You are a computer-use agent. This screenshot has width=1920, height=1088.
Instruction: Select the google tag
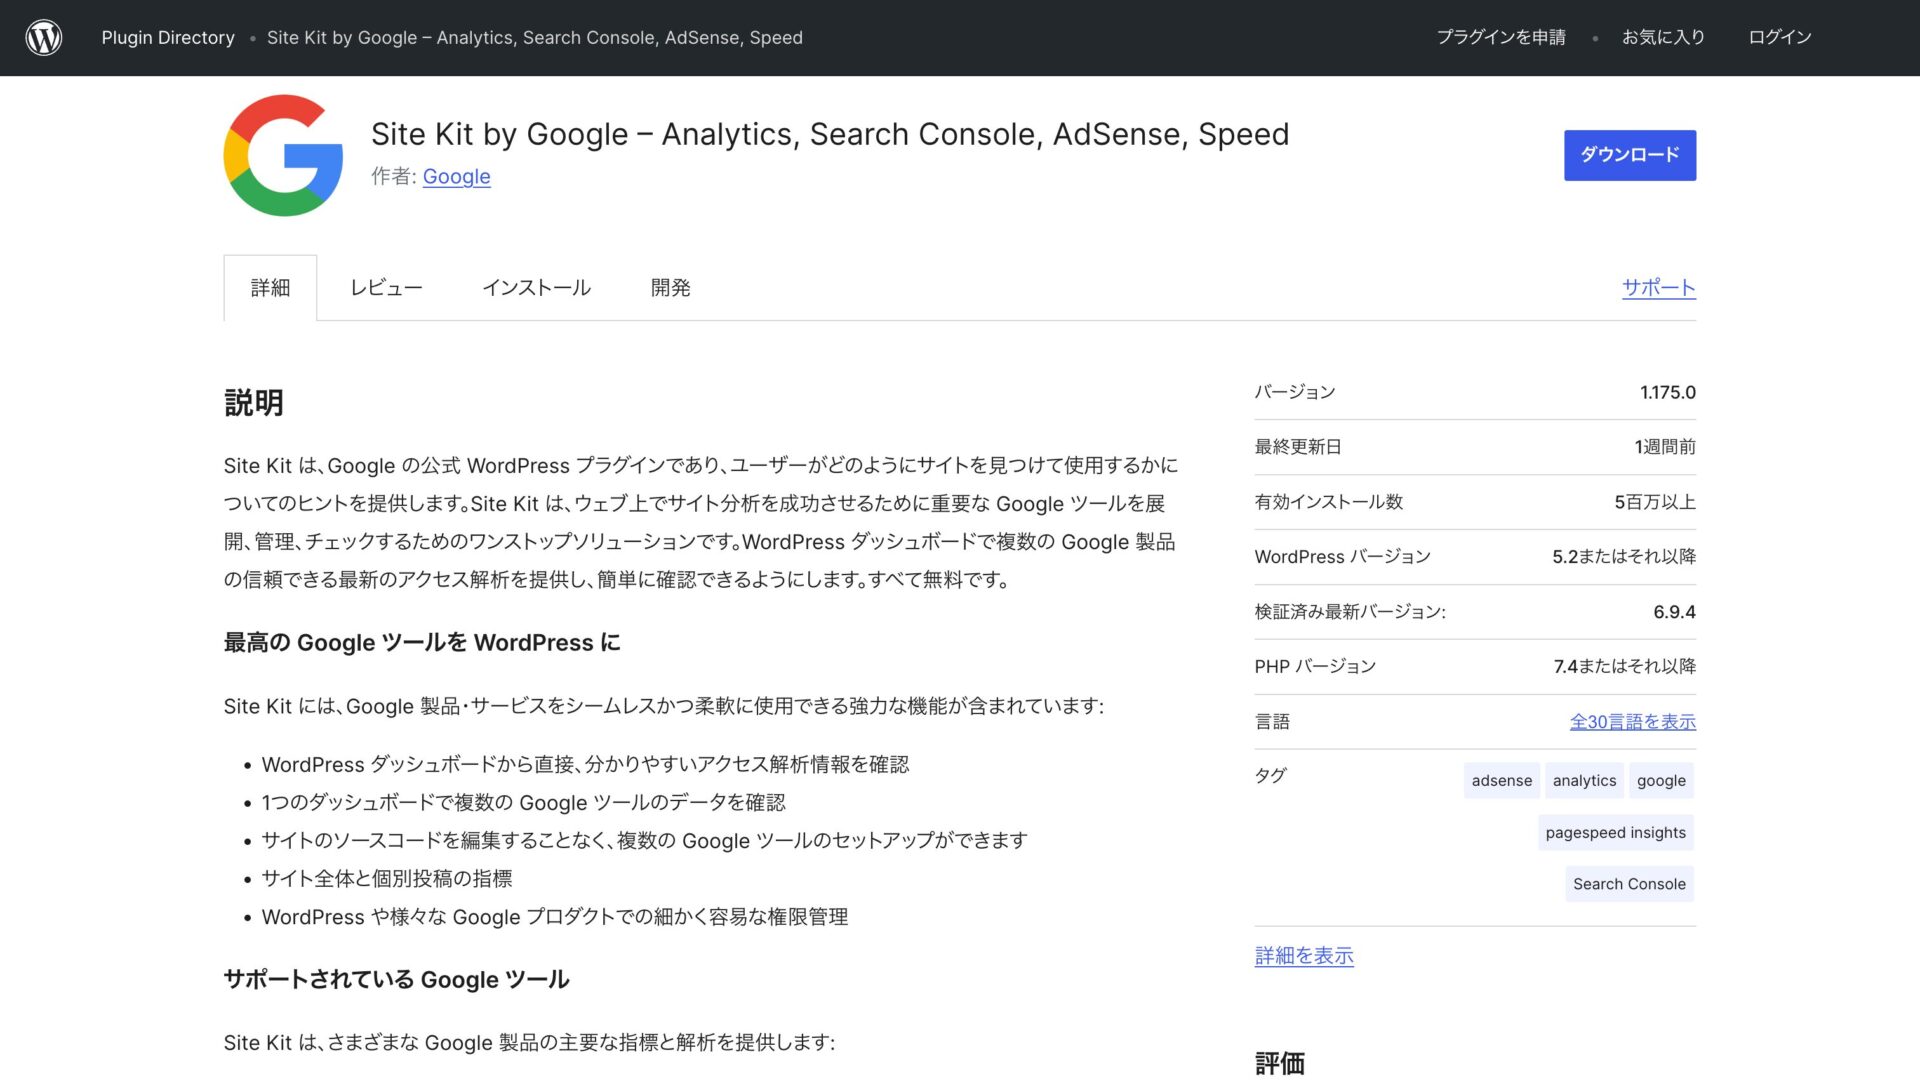pyautogui.click(x=1660, y=780)
